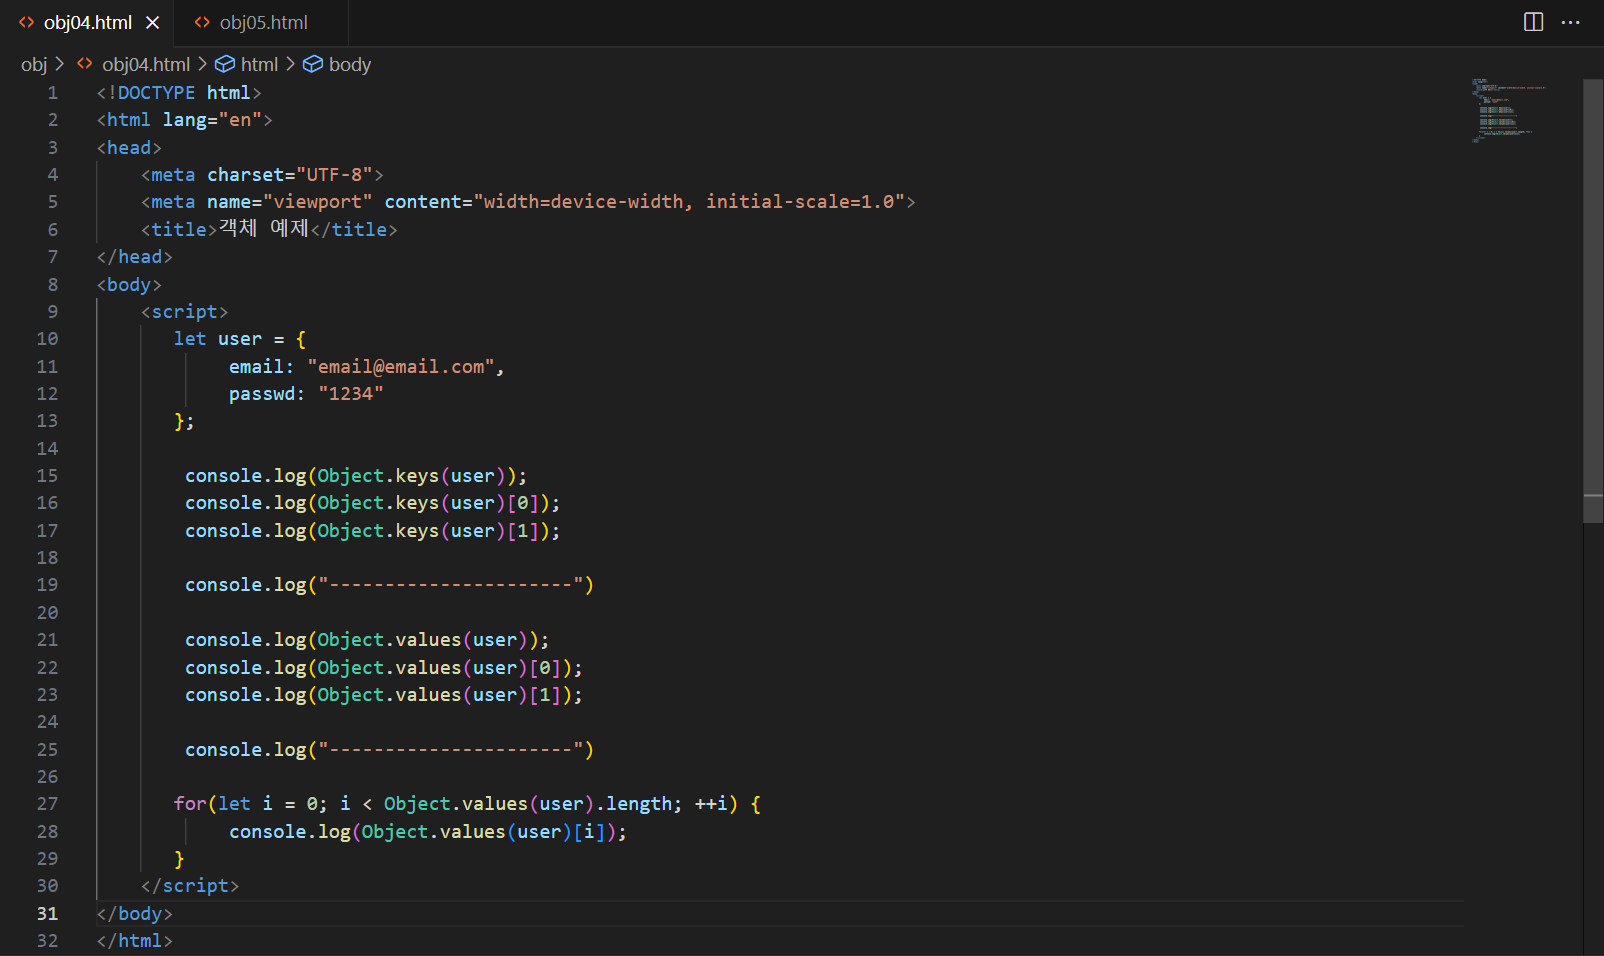The image size is (1604, 956).
Task: Click the closing body tag
Action: click(x=135, y=914)
